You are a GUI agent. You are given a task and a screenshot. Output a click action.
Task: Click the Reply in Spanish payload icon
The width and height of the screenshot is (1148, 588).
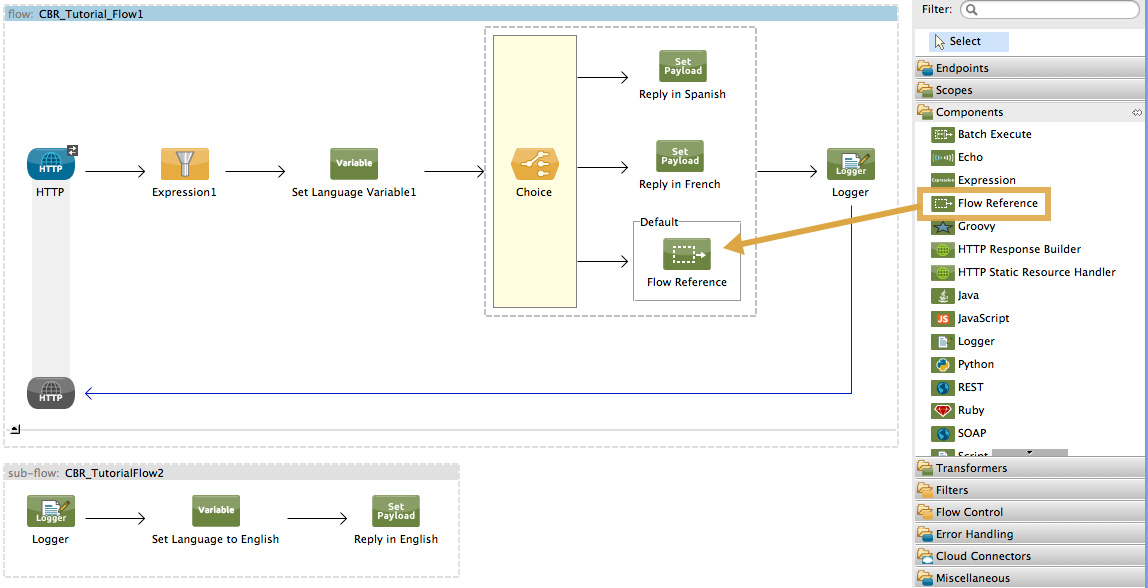pos(682,66)
